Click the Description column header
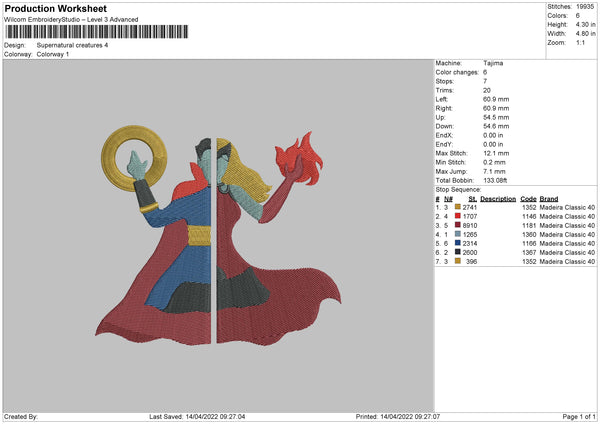600x424 pixels. (x=498, y=198)
